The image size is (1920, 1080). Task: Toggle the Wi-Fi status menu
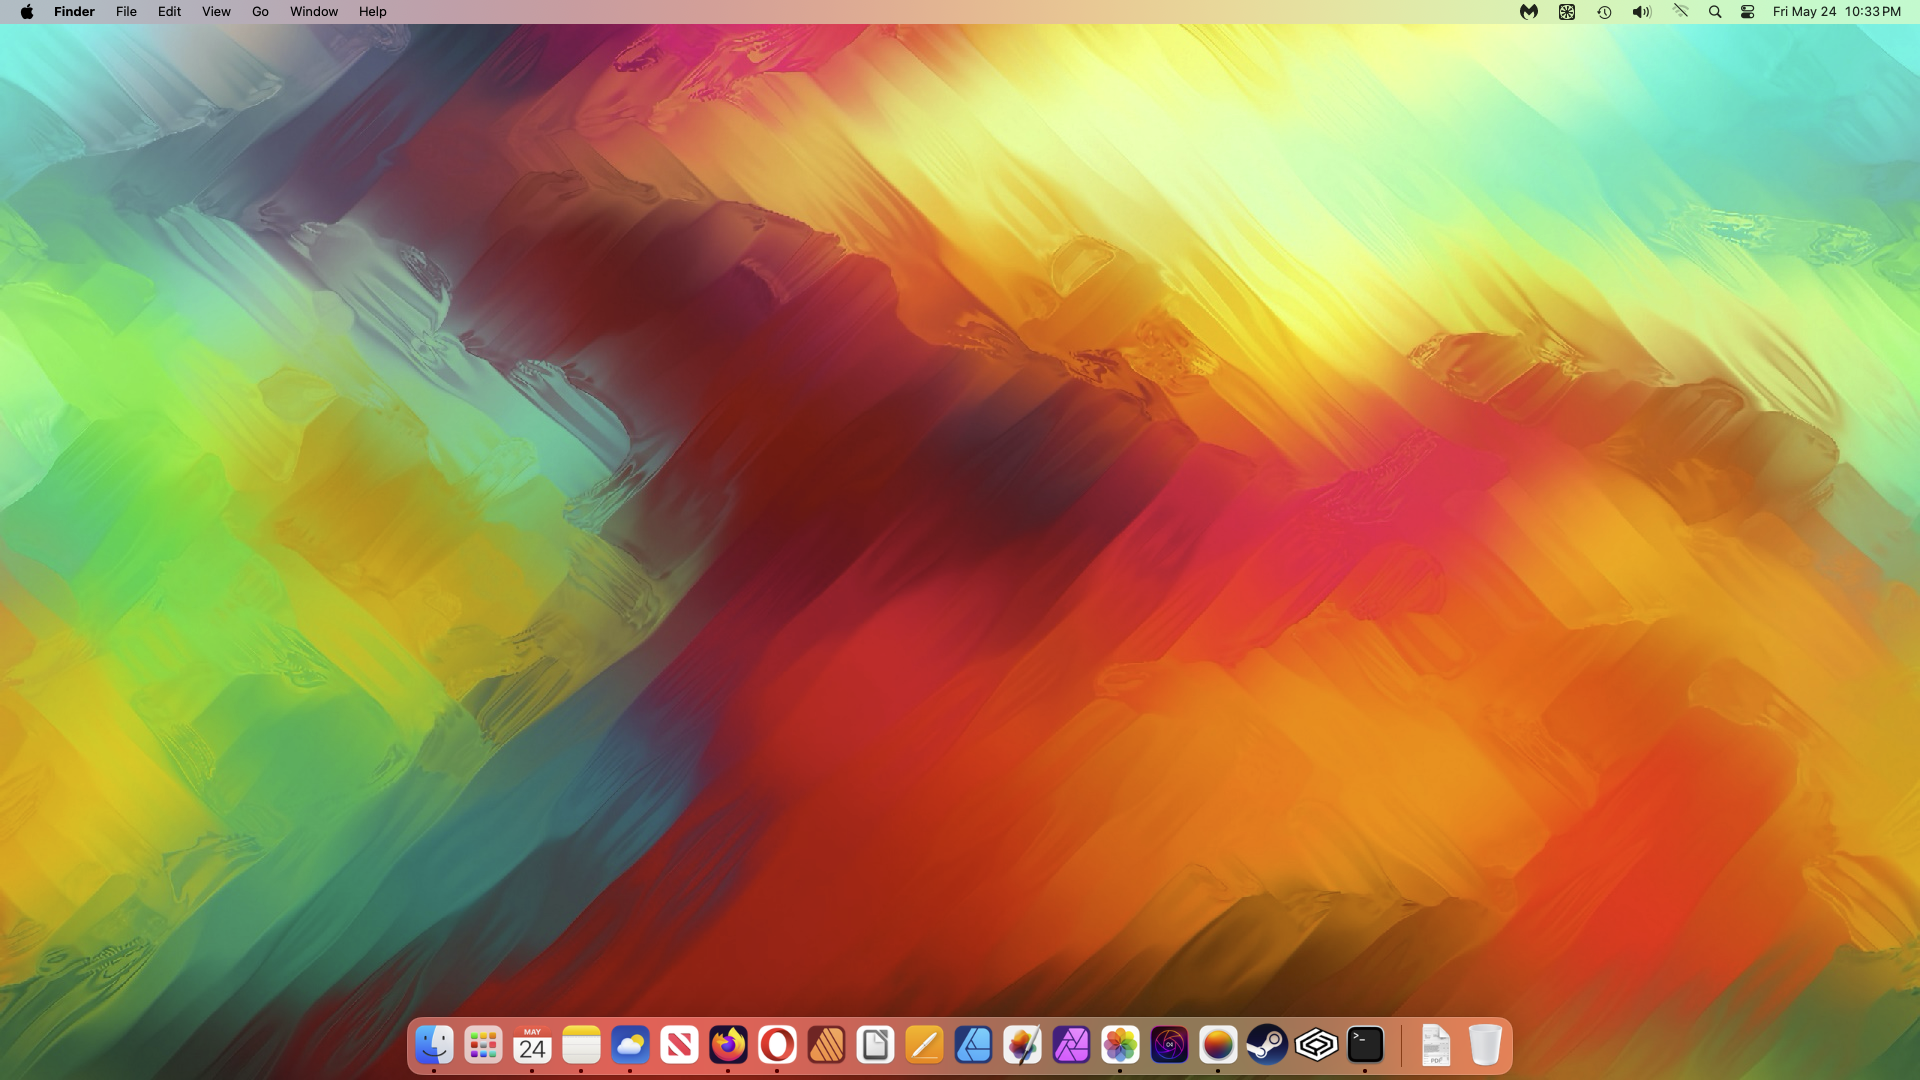1680,12
